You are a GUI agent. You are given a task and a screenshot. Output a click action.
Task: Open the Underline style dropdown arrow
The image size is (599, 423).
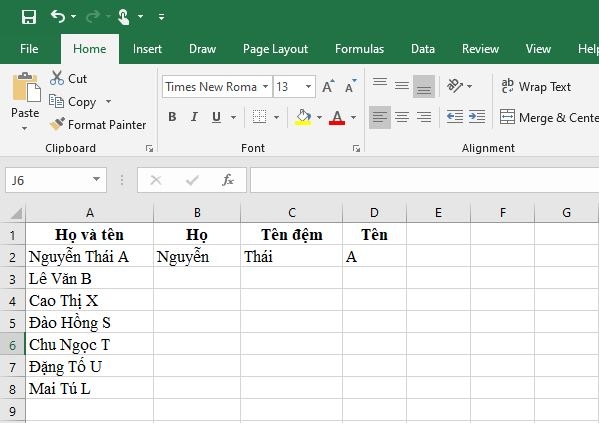[233, 117]
